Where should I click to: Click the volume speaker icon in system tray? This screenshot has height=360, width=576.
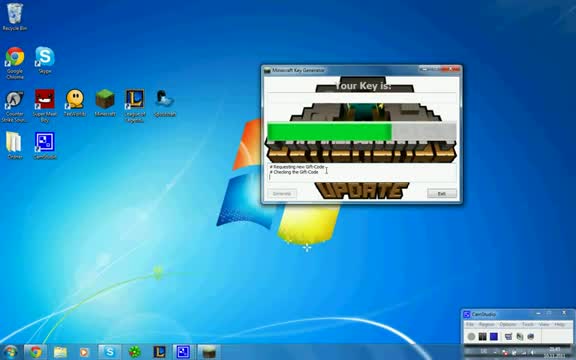click(532, 353)
